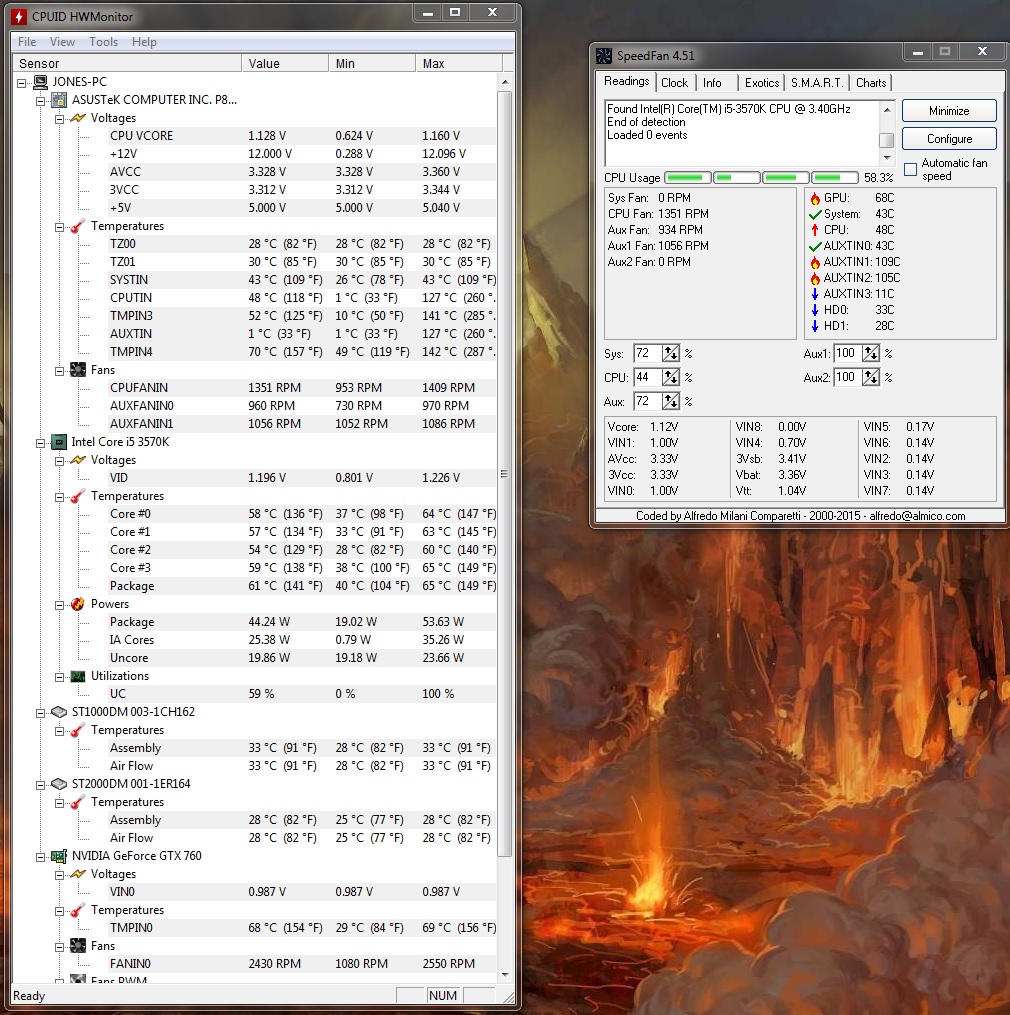The image size is (1010, 1015).
Task: Collapse the ASUSTeK COMPUTER INC. node
Action: pos(40,101)
